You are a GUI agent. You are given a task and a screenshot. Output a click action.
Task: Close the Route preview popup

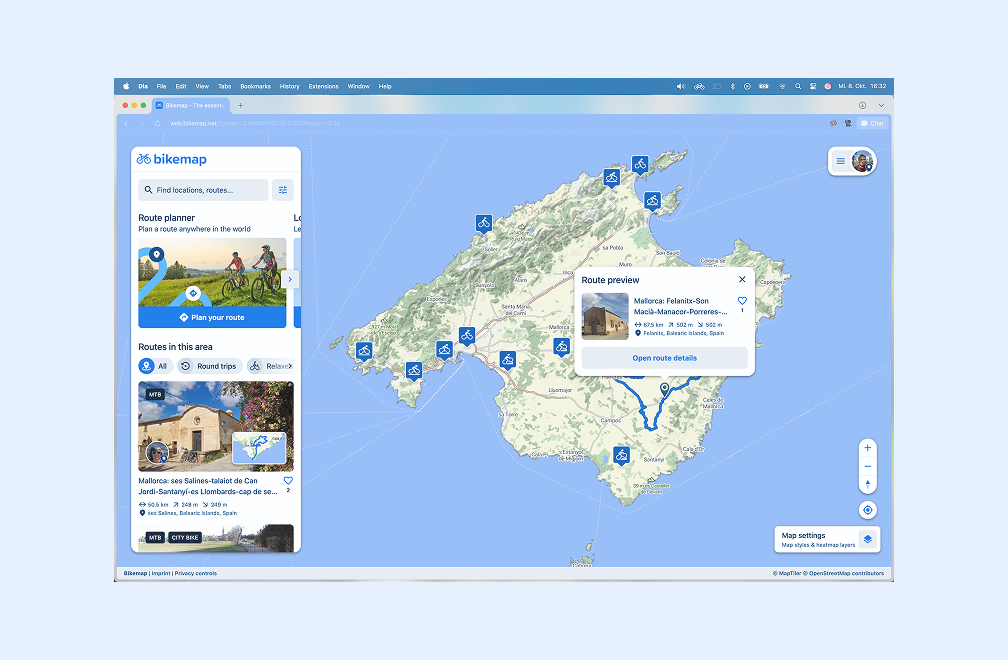point(742,280)
